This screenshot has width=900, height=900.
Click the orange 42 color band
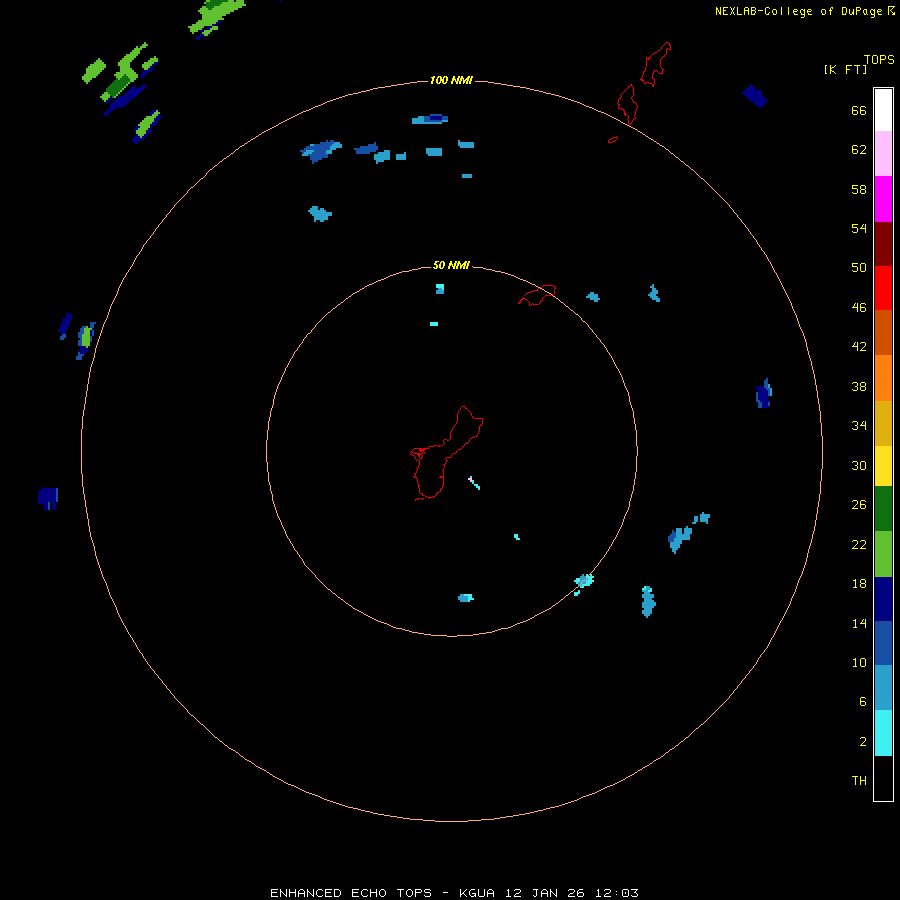883,378
